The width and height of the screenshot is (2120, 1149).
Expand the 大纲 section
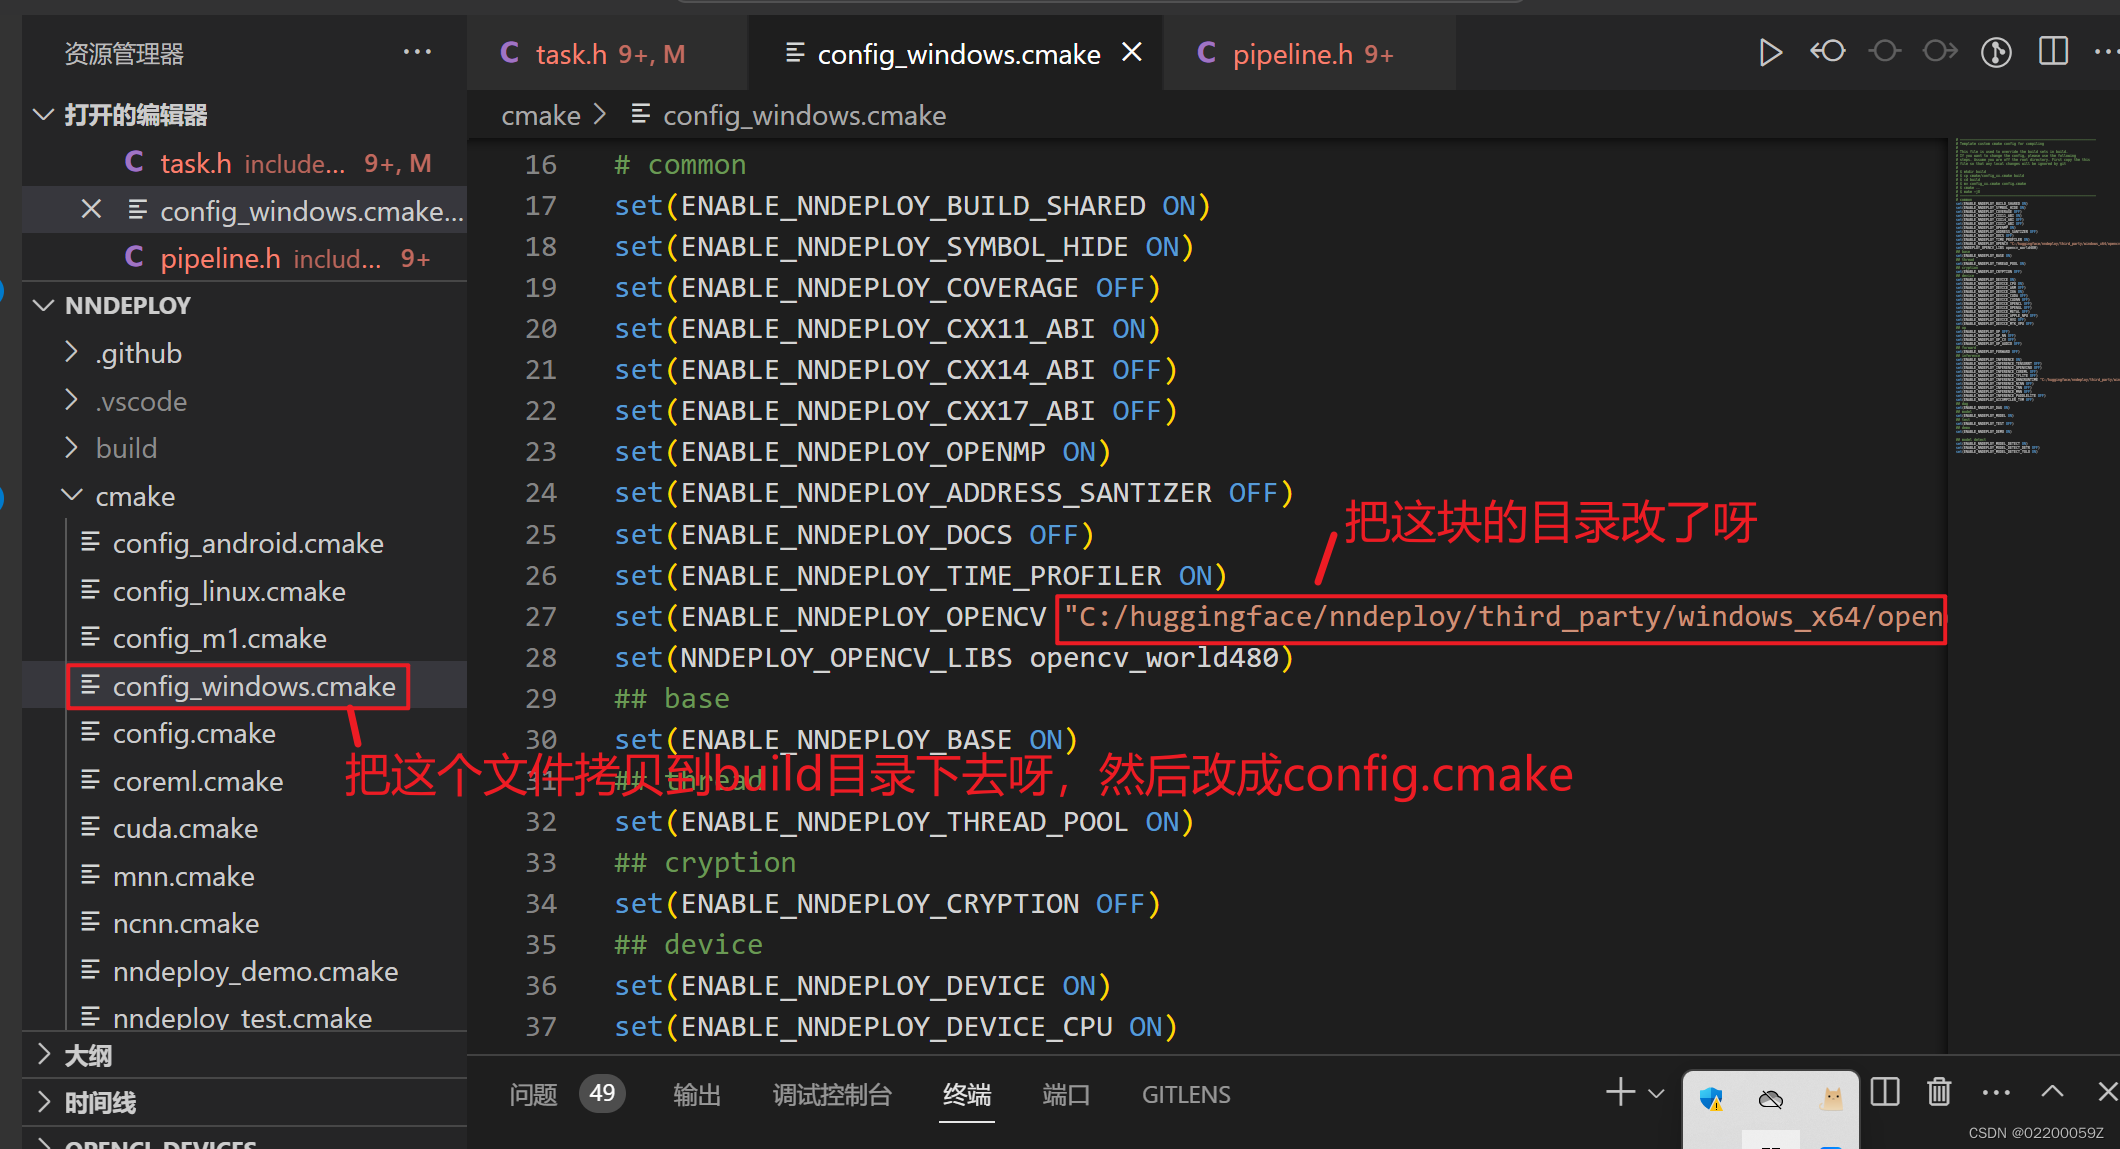43,1055
